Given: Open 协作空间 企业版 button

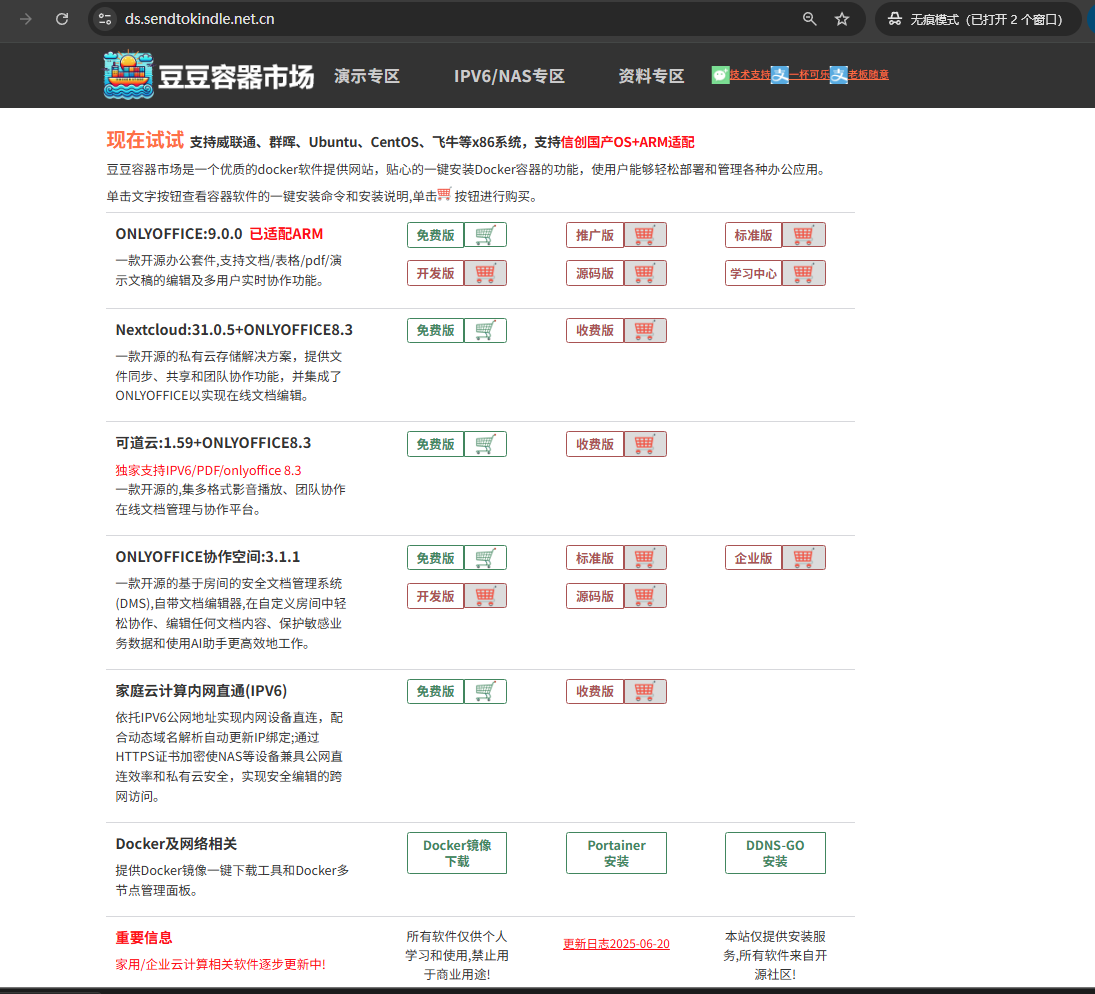Looking at the screenshot, I should [754, 558].
